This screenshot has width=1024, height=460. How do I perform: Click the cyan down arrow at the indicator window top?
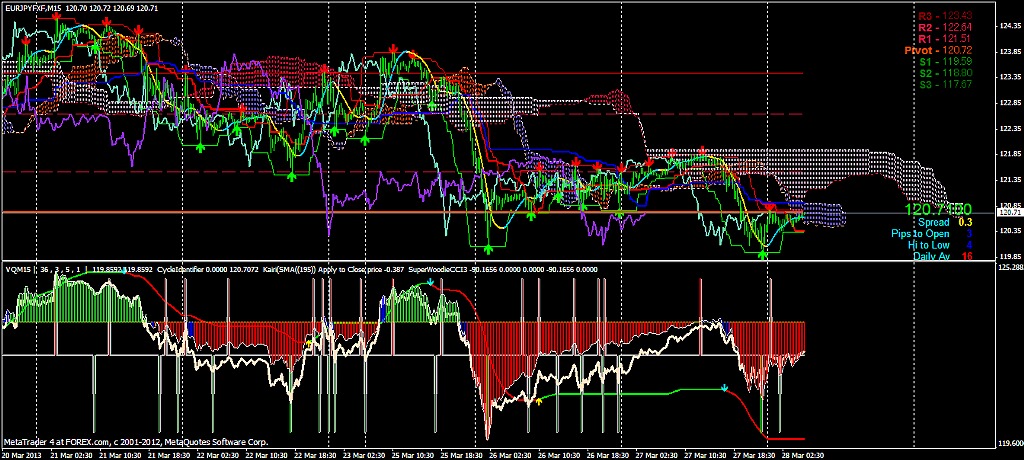pyautogui.click(x=430, y=283)
